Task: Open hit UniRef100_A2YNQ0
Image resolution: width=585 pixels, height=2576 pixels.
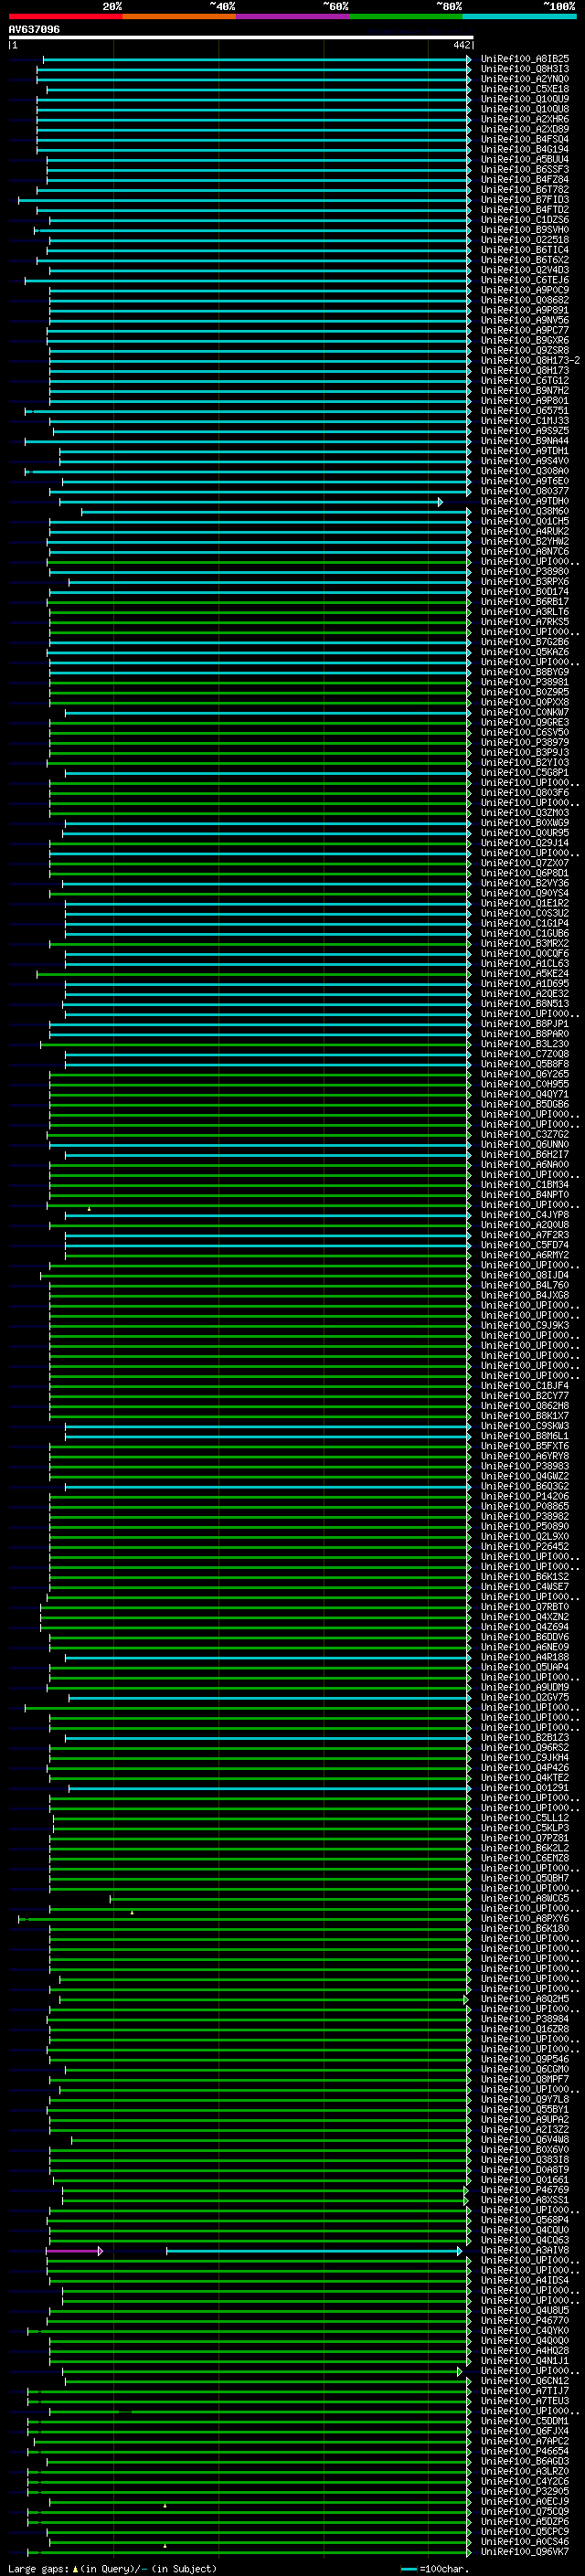Action: coord(525,79)
